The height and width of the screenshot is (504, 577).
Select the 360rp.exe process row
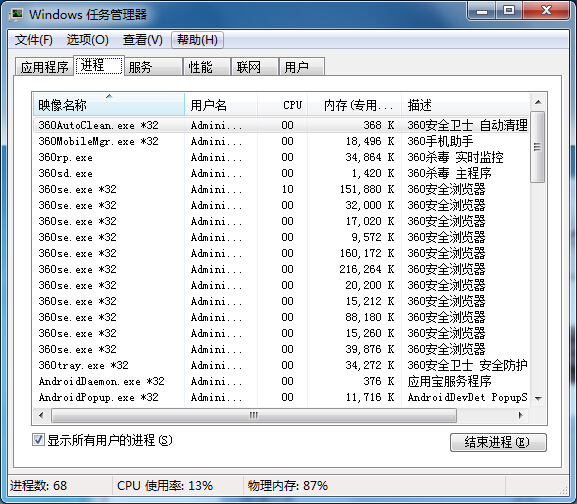(x=281, y=157)
